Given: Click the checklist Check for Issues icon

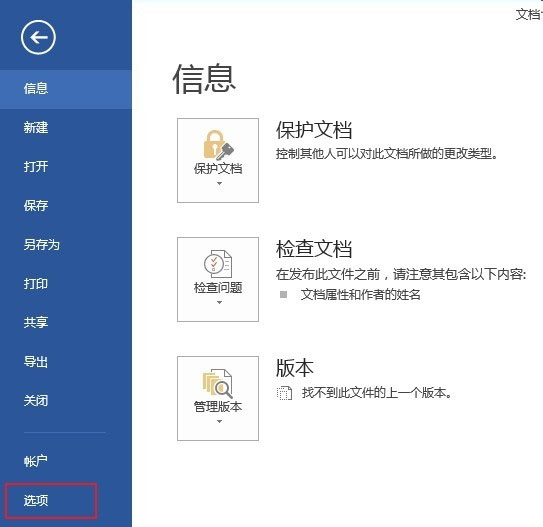Looking at the screenshot, I should 218,264.
